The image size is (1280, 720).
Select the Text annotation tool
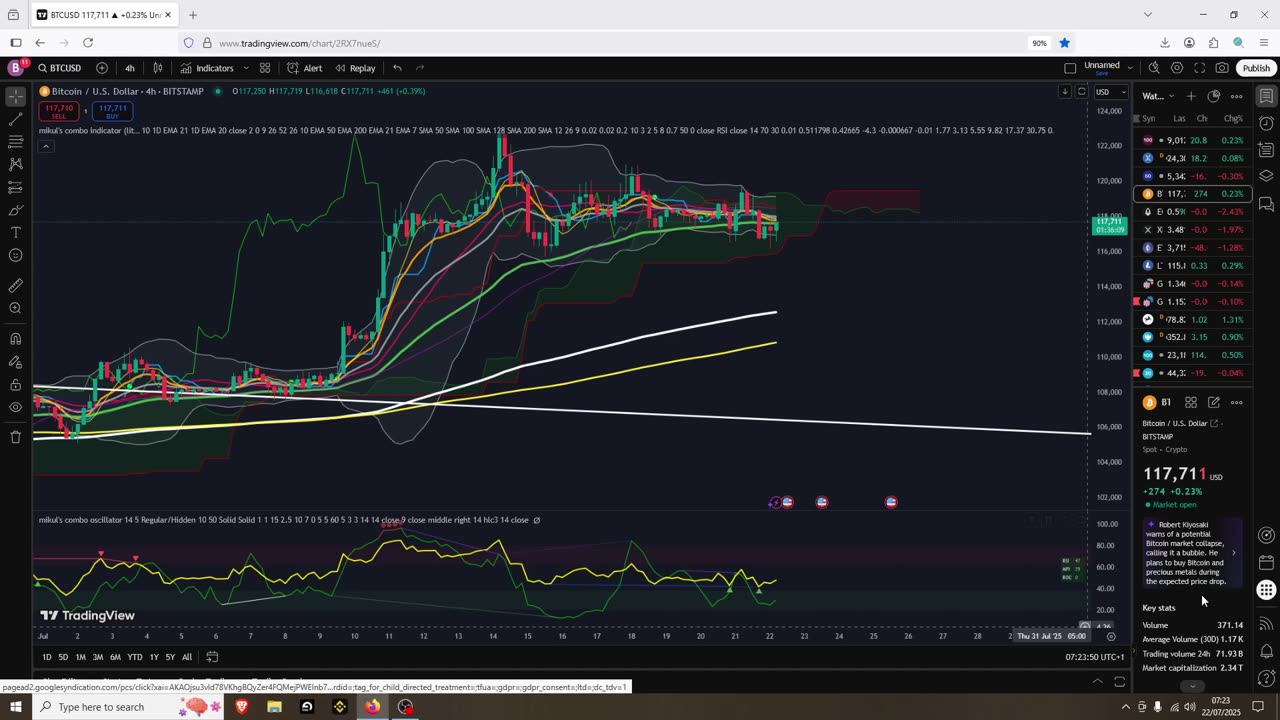(x=15, y=233)
